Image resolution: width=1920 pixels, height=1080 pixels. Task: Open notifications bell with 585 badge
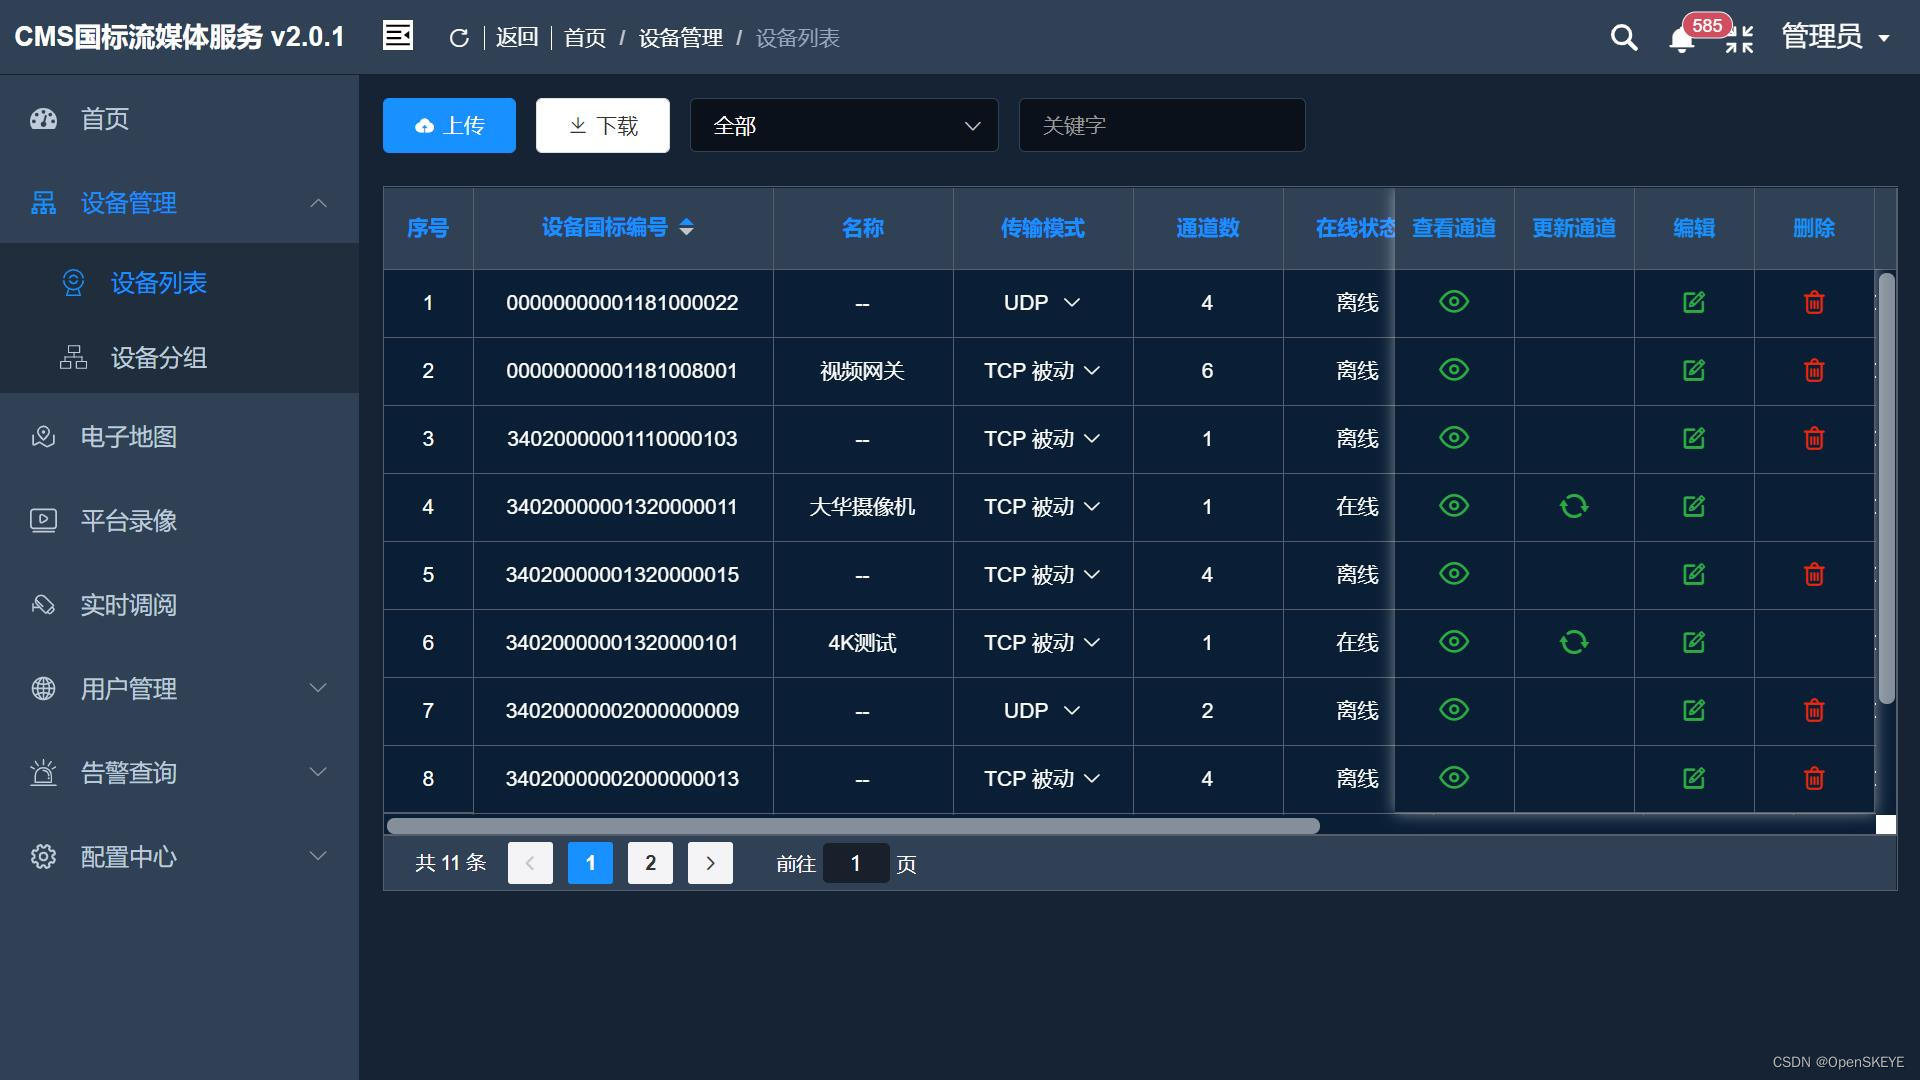1682,40
